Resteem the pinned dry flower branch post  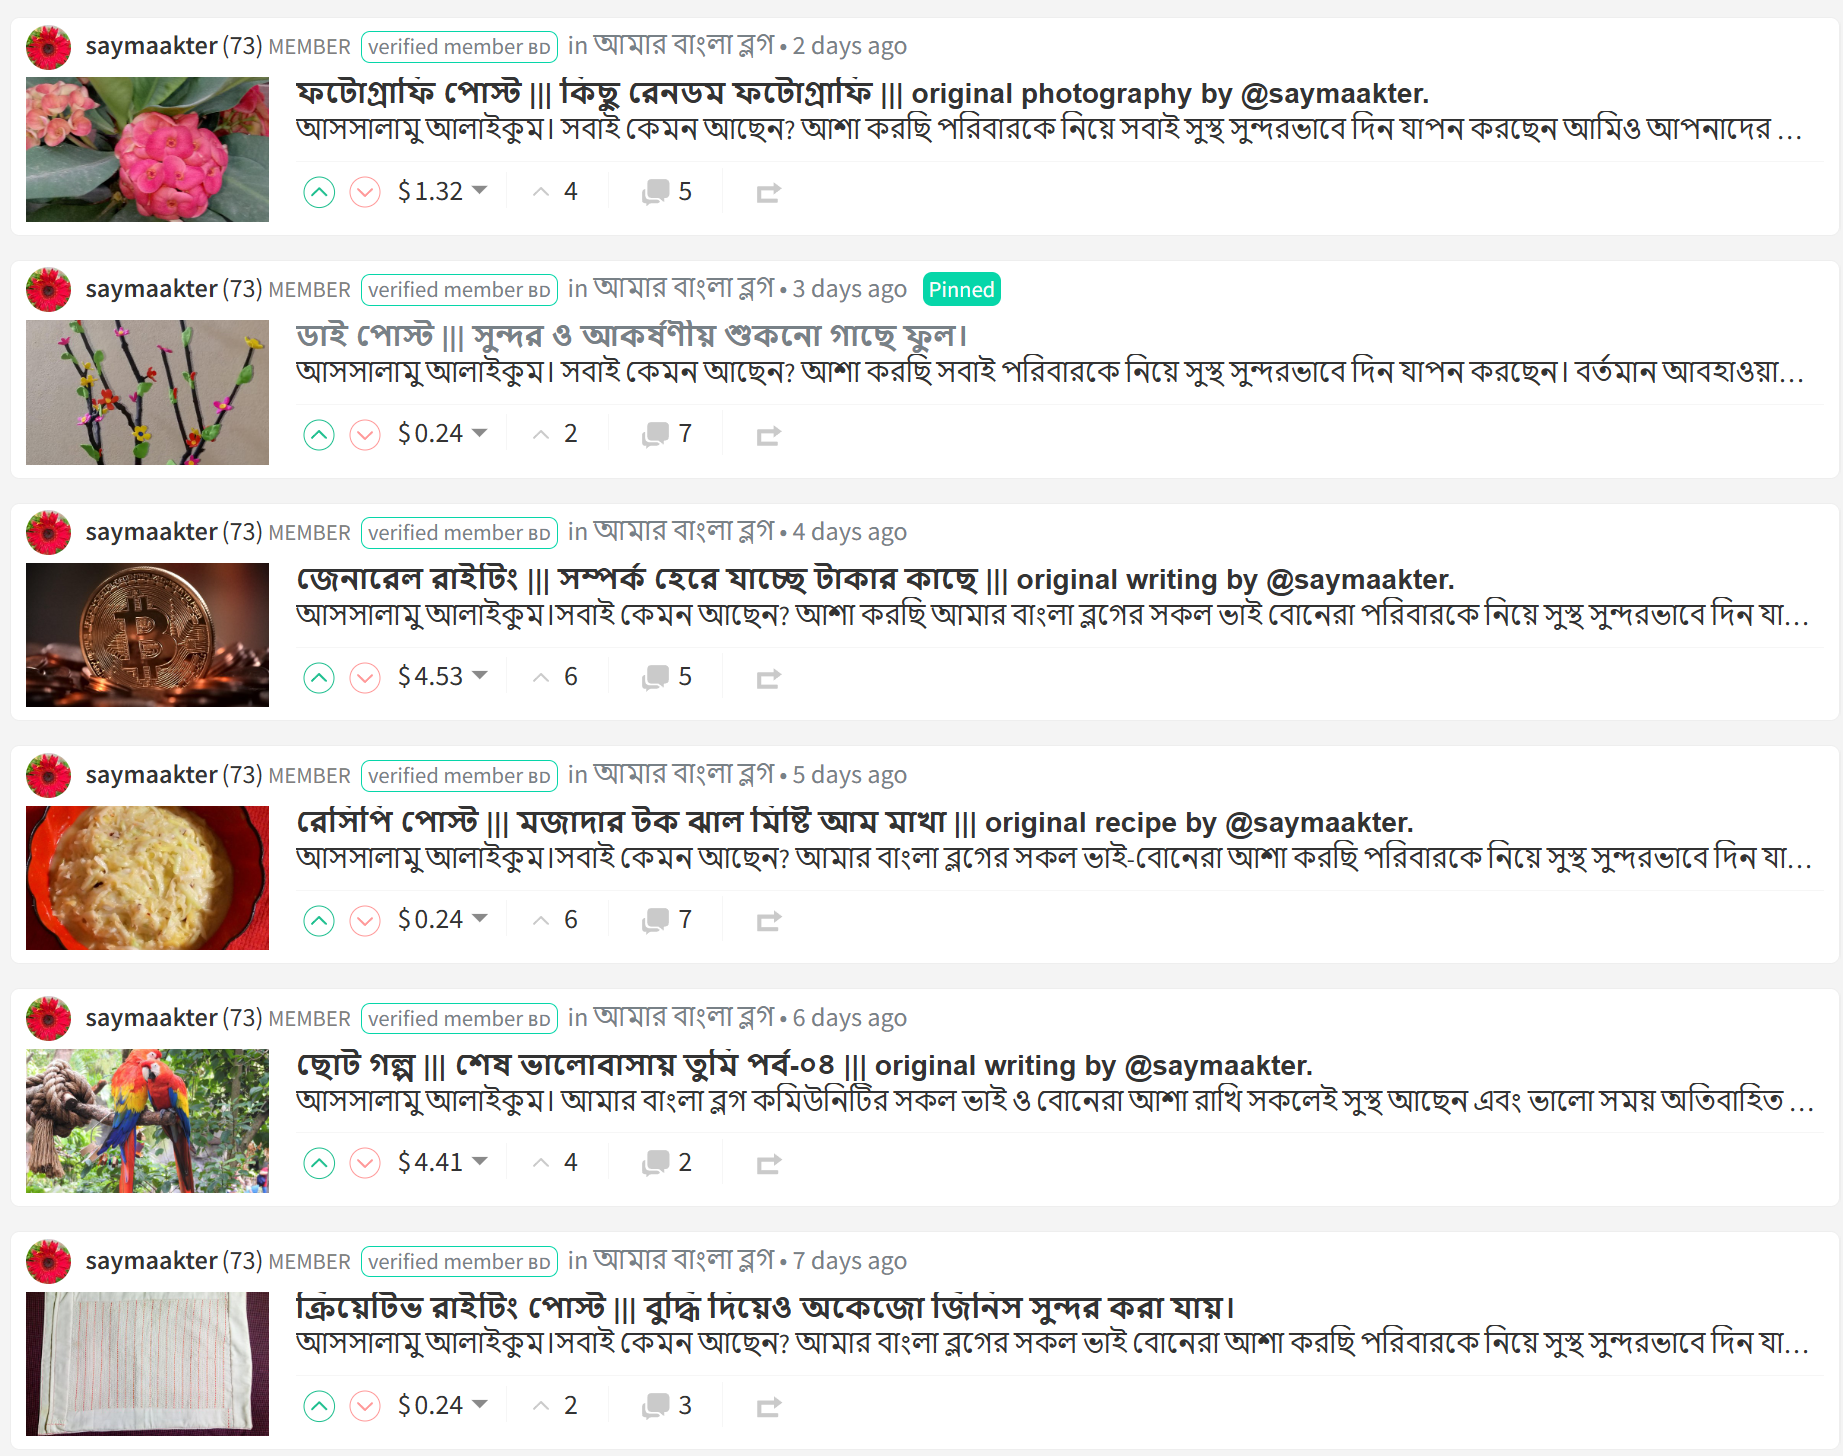coord(768,435)
